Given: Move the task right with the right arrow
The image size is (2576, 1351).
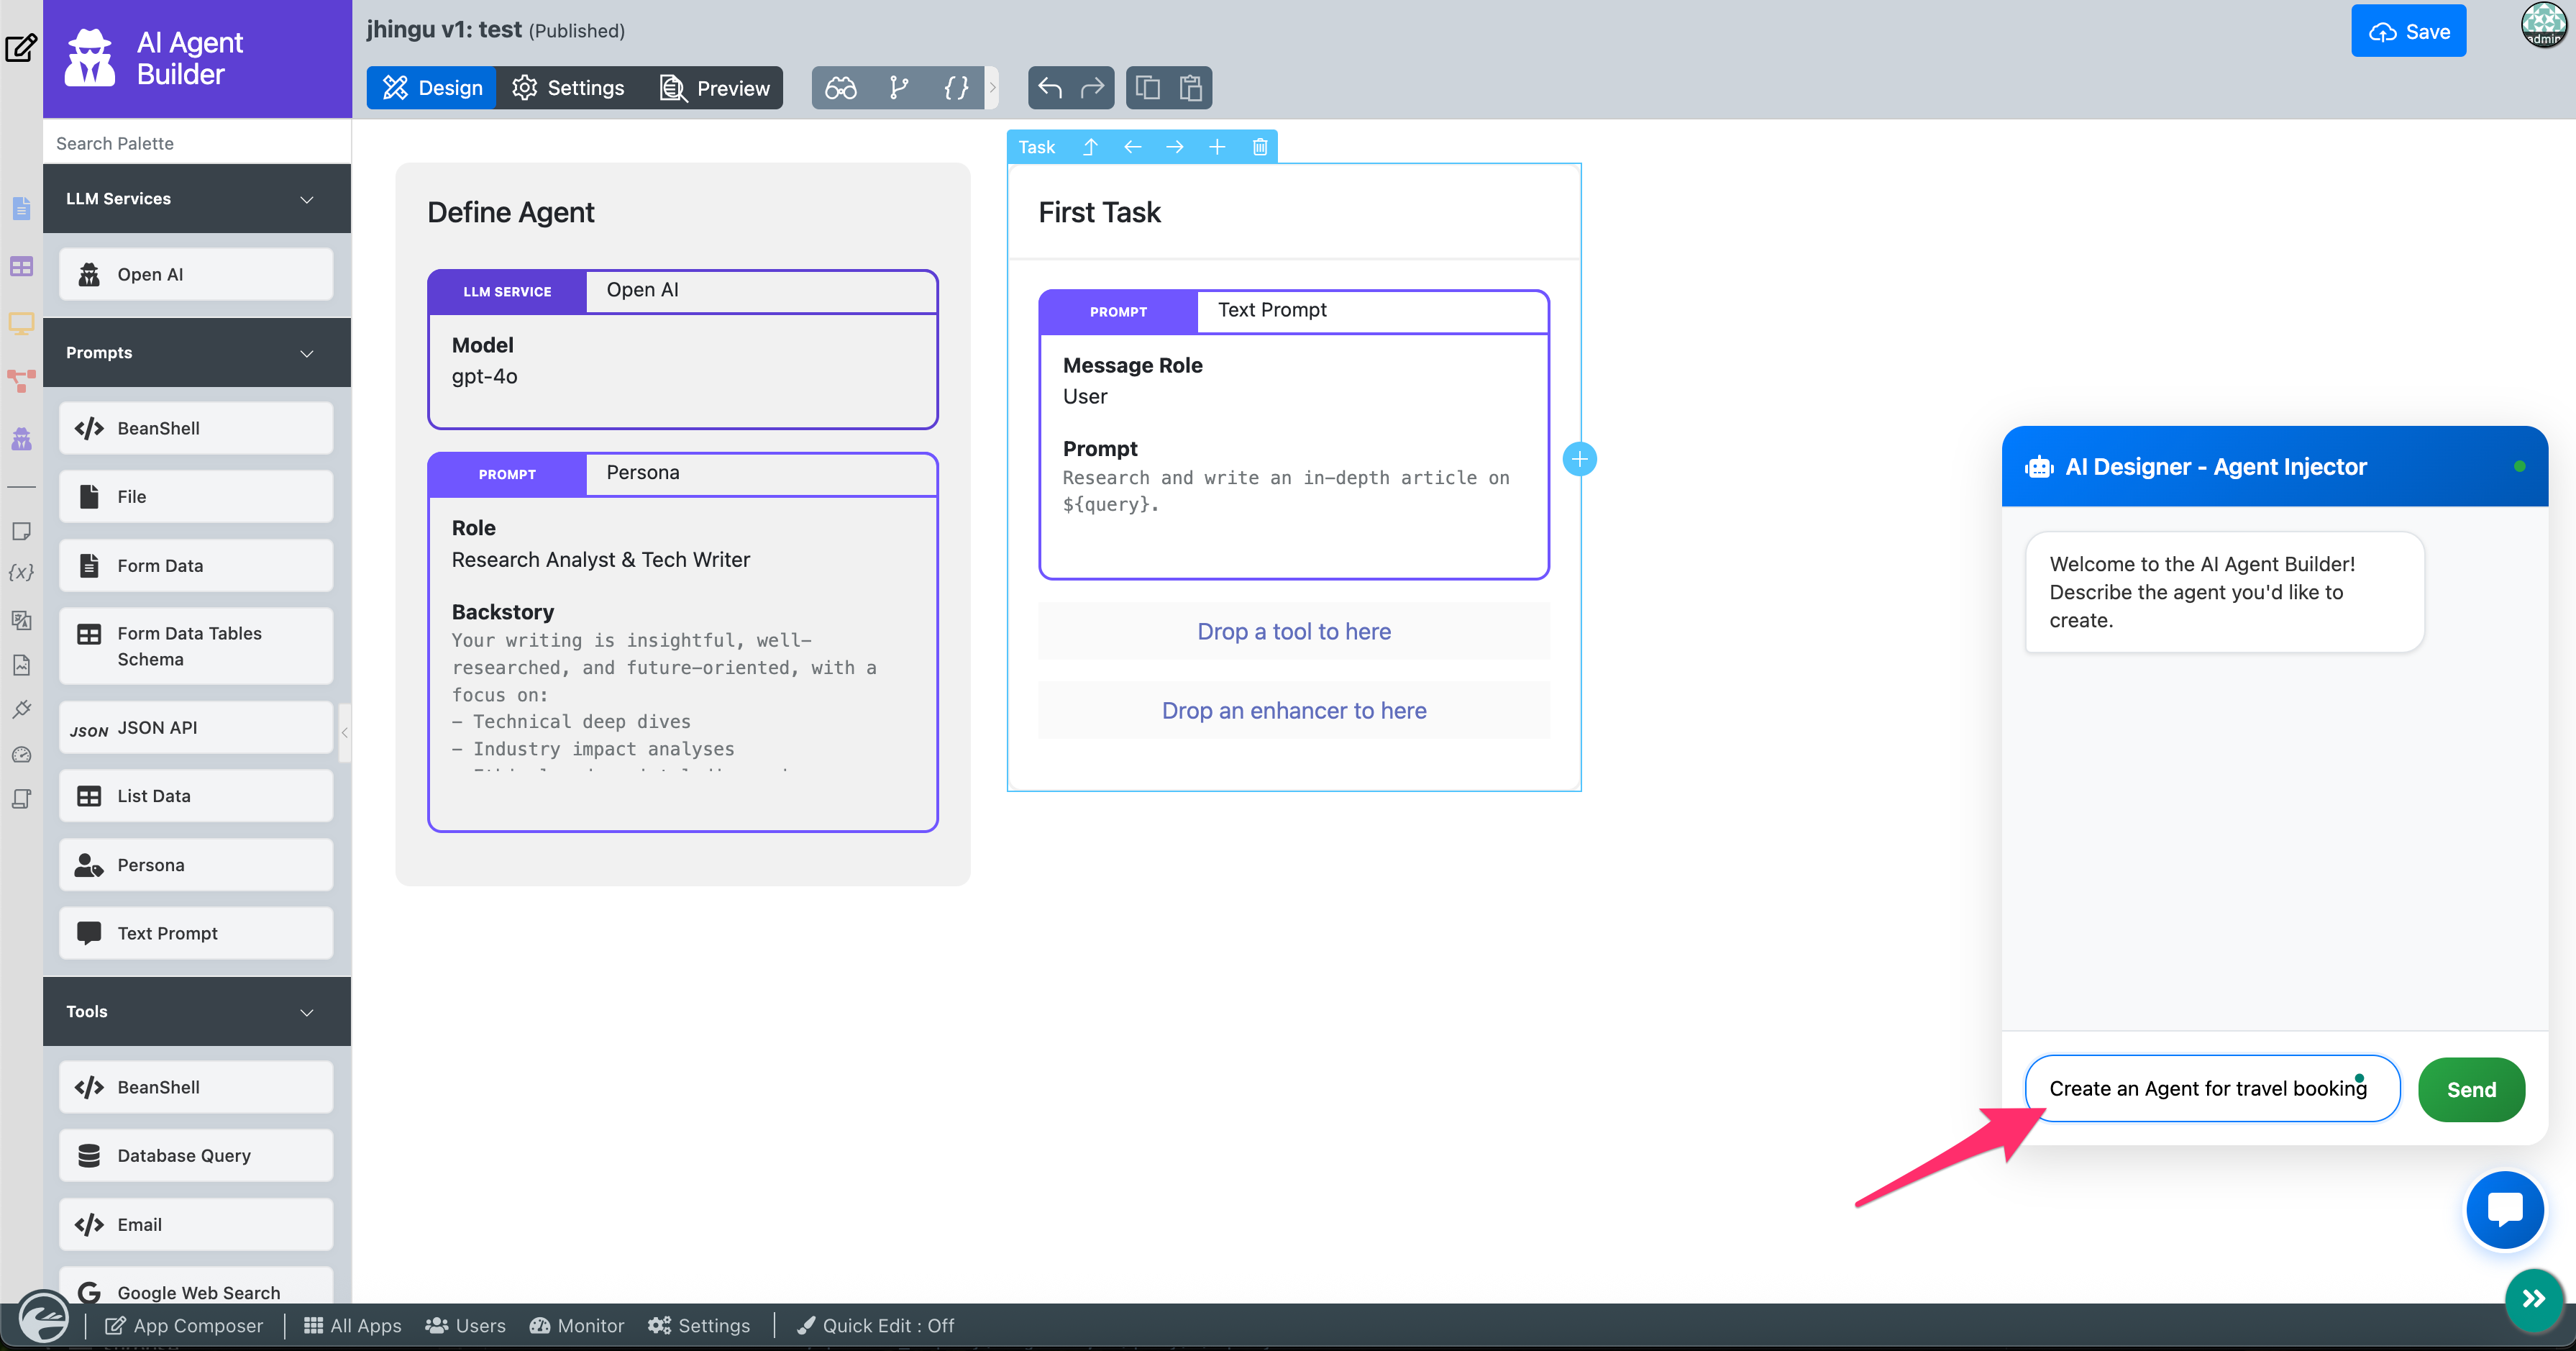Looking at the screenshot, I should coord(1174,147).
